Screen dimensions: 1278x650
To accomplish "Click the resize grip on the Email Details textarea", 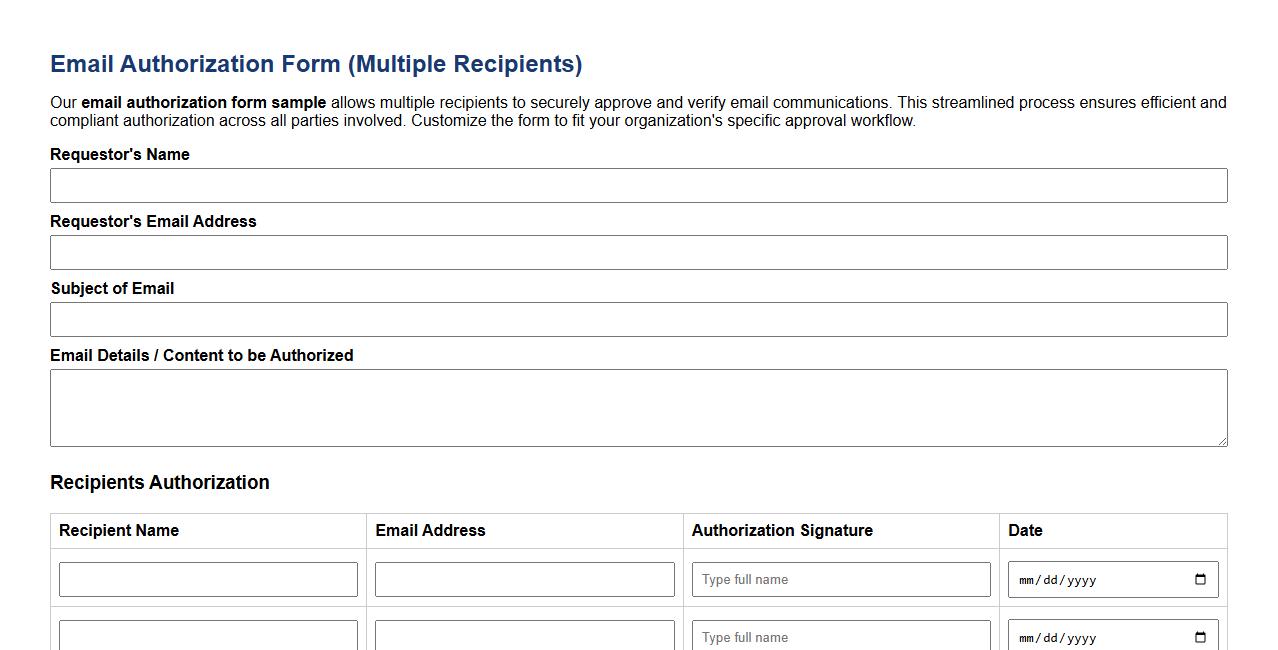I will point(1222,441).
